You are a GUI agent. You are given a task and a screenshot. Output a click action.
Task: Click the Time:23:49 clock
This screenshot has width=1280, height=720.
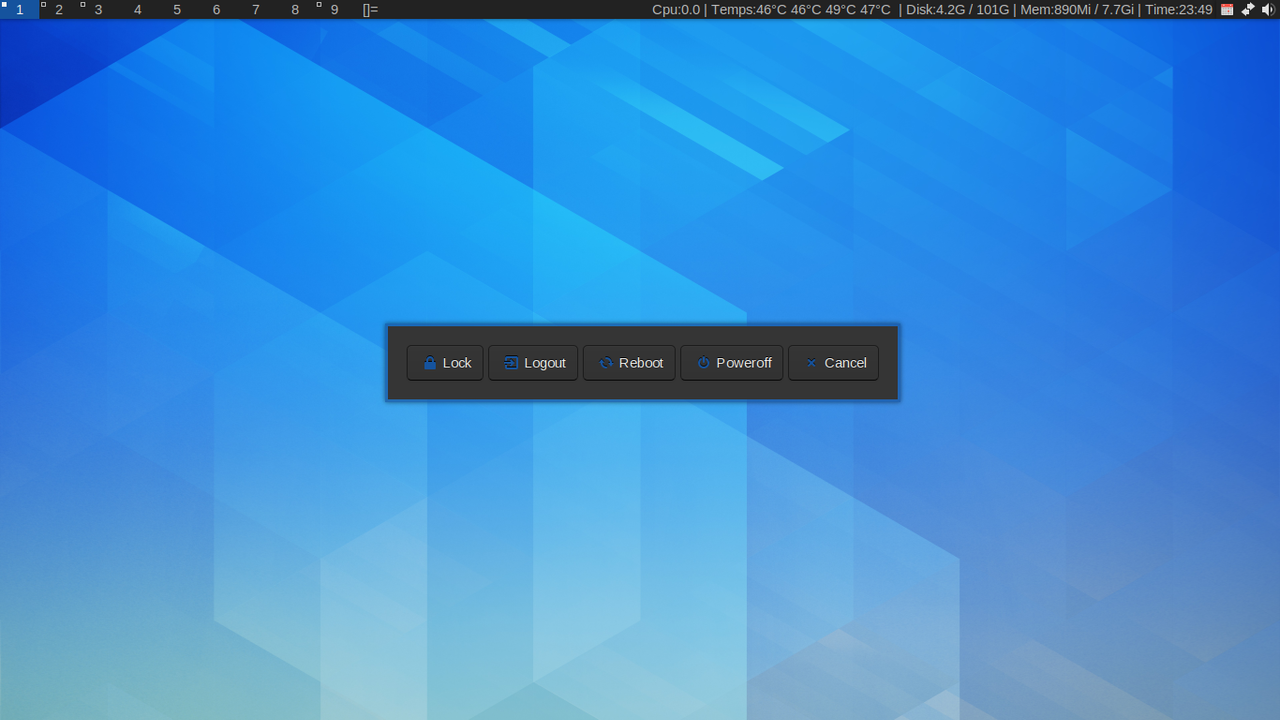[1179, 9]
